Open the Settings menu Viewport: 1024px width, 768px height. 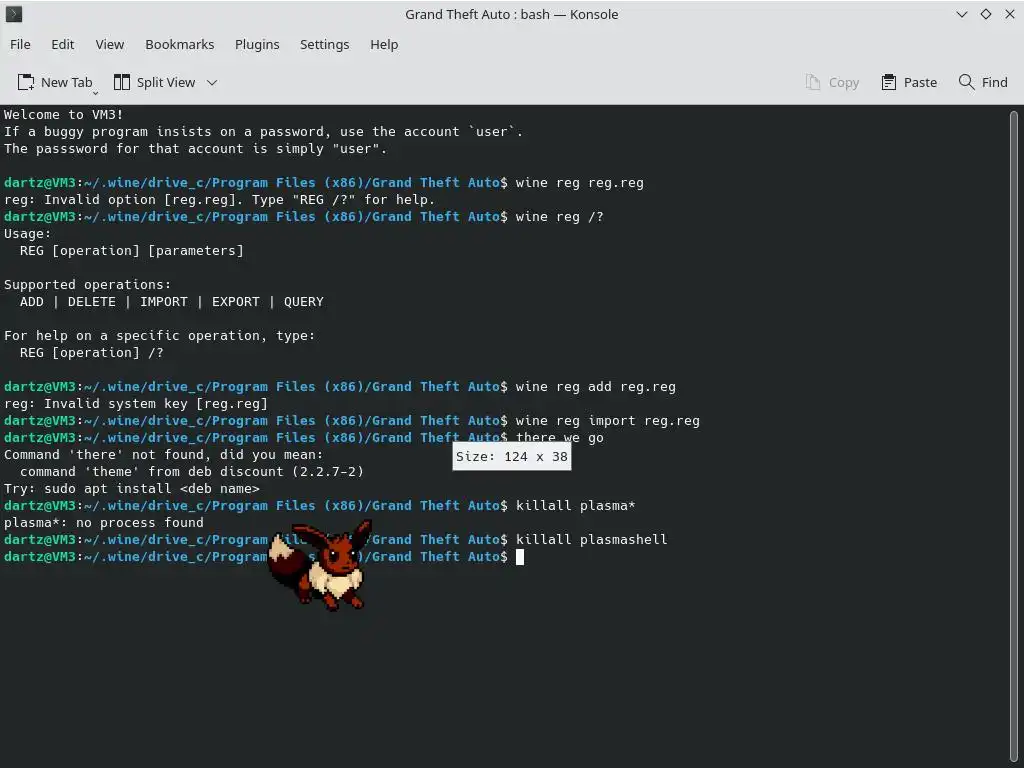click(325, 44)
